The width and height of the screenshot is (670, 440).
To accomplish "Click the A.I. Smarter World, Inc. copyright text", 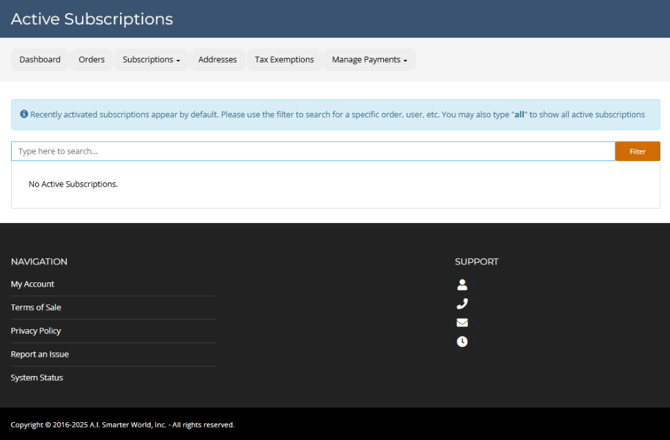I will coord(122,425).
